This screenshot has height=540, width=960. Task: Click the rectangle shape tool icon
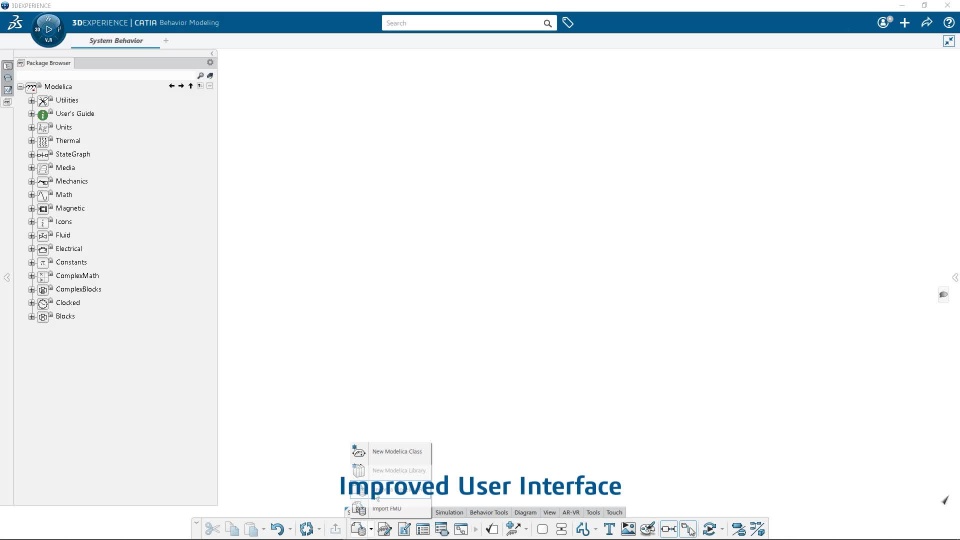pyautogui.click(x=542, y=529)
